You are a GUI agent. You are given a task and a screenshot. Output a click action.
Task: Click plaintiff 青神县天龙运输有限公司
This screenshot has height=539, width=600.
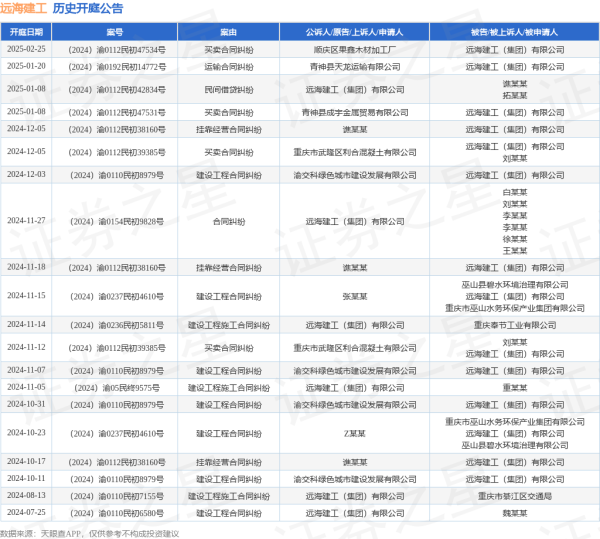click(354, 67)
